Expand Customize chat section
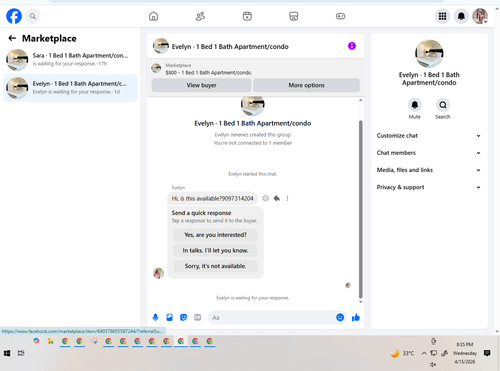The image size is (500, 371). 429,136
